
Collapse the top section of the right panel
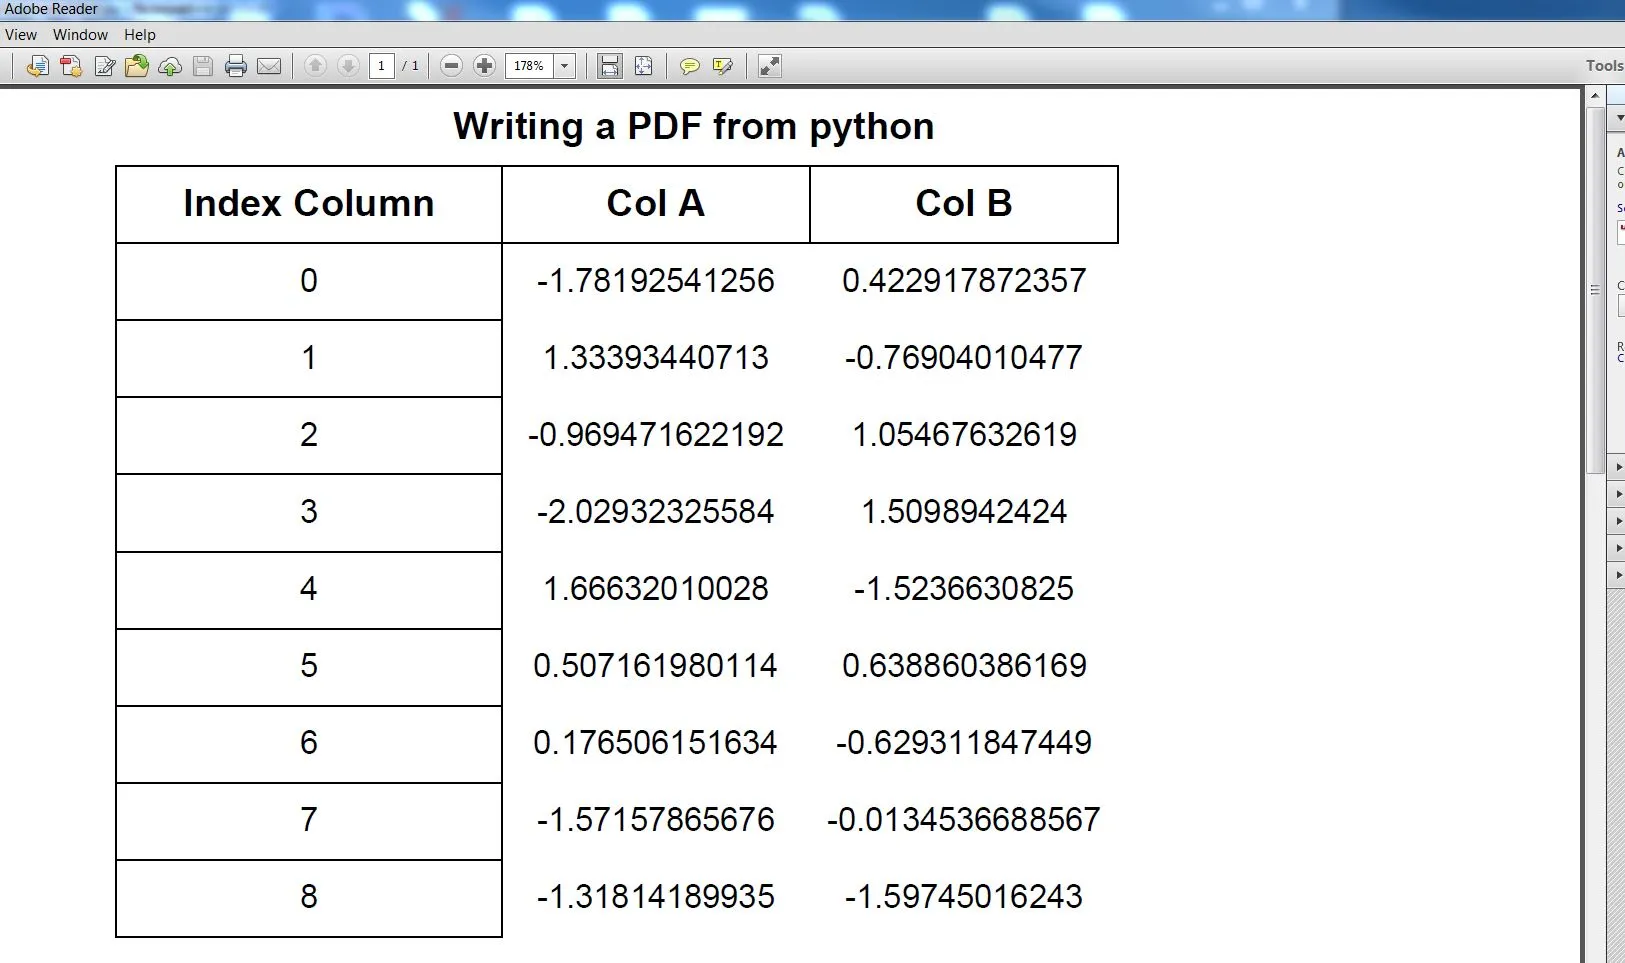[x=1619, y=118]
